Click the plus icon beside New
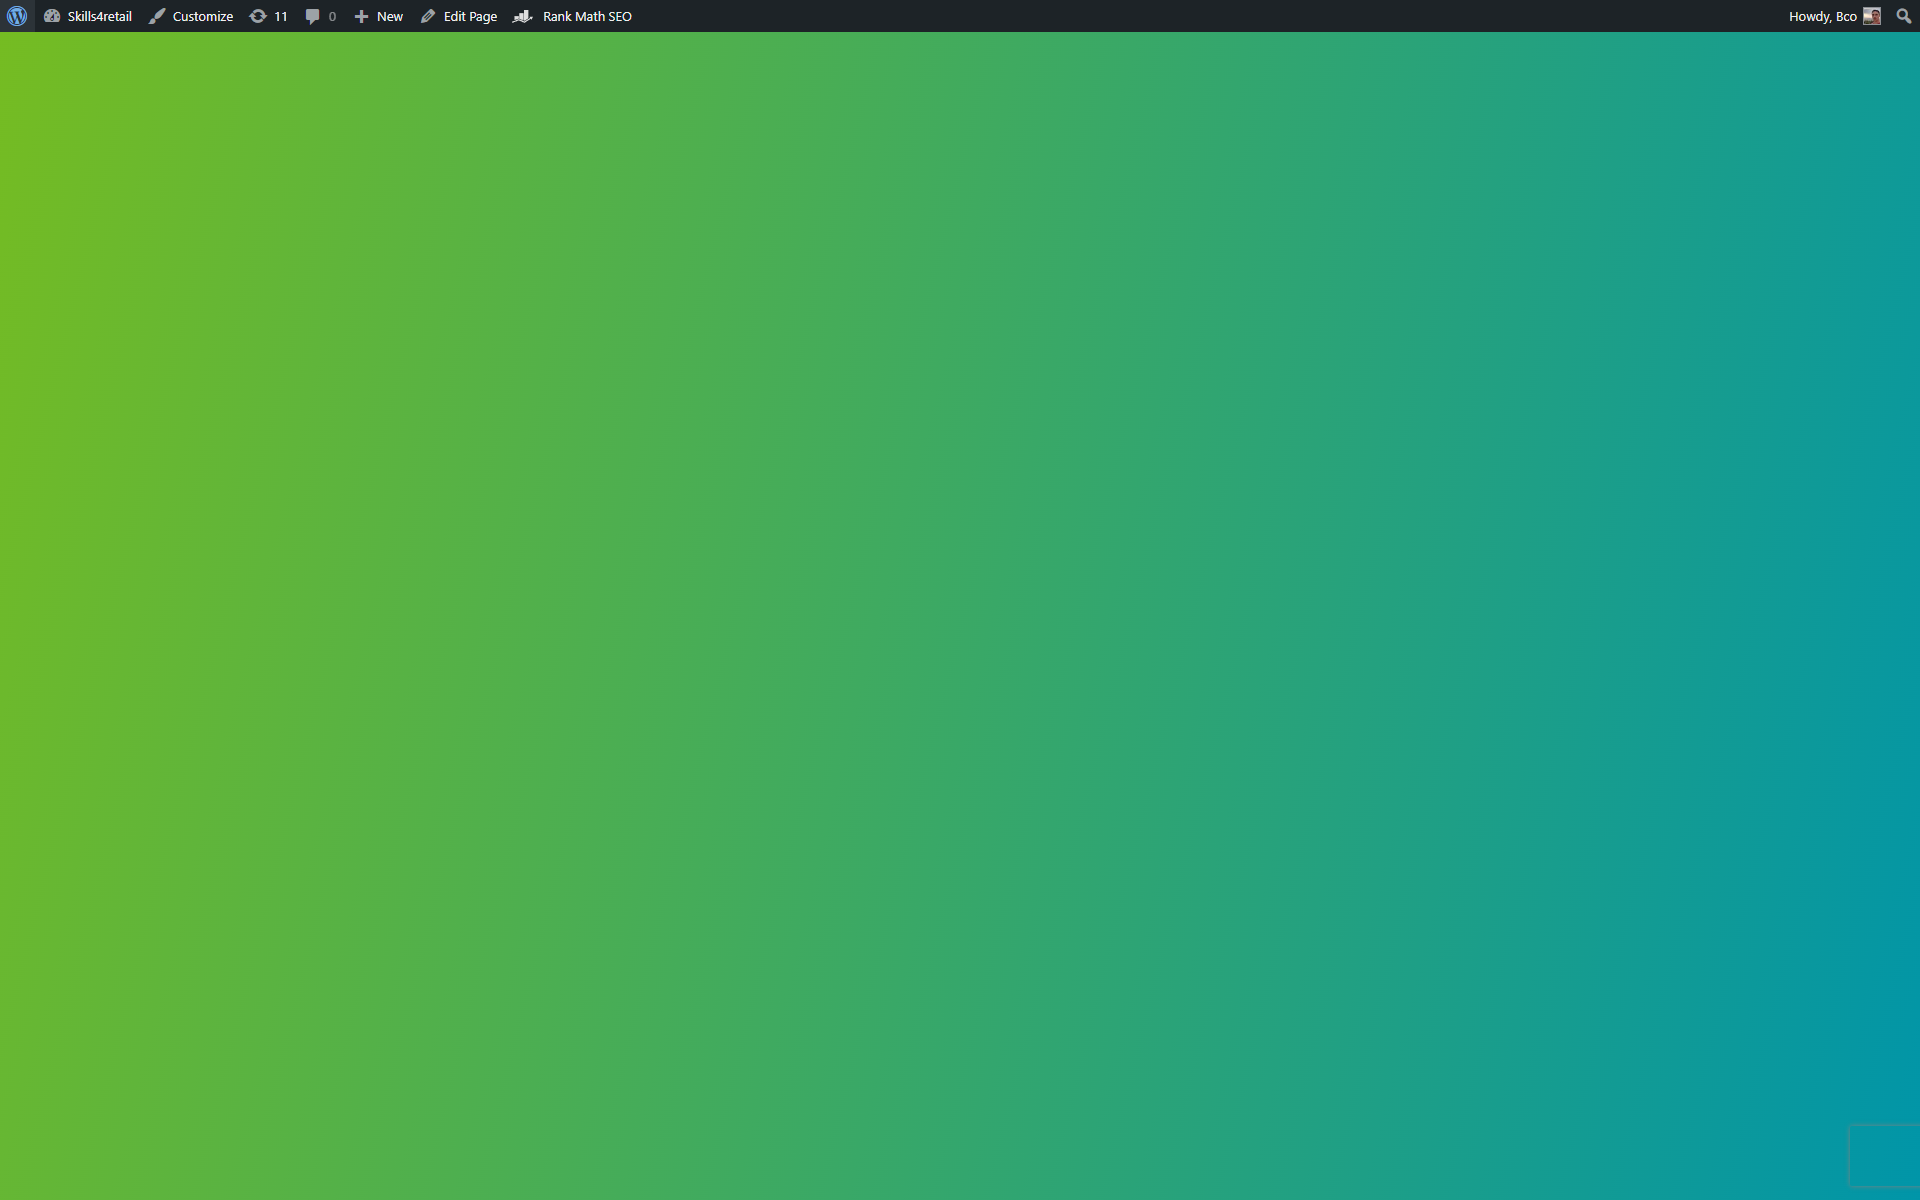1920x1200 pixels. pos(361,16)
